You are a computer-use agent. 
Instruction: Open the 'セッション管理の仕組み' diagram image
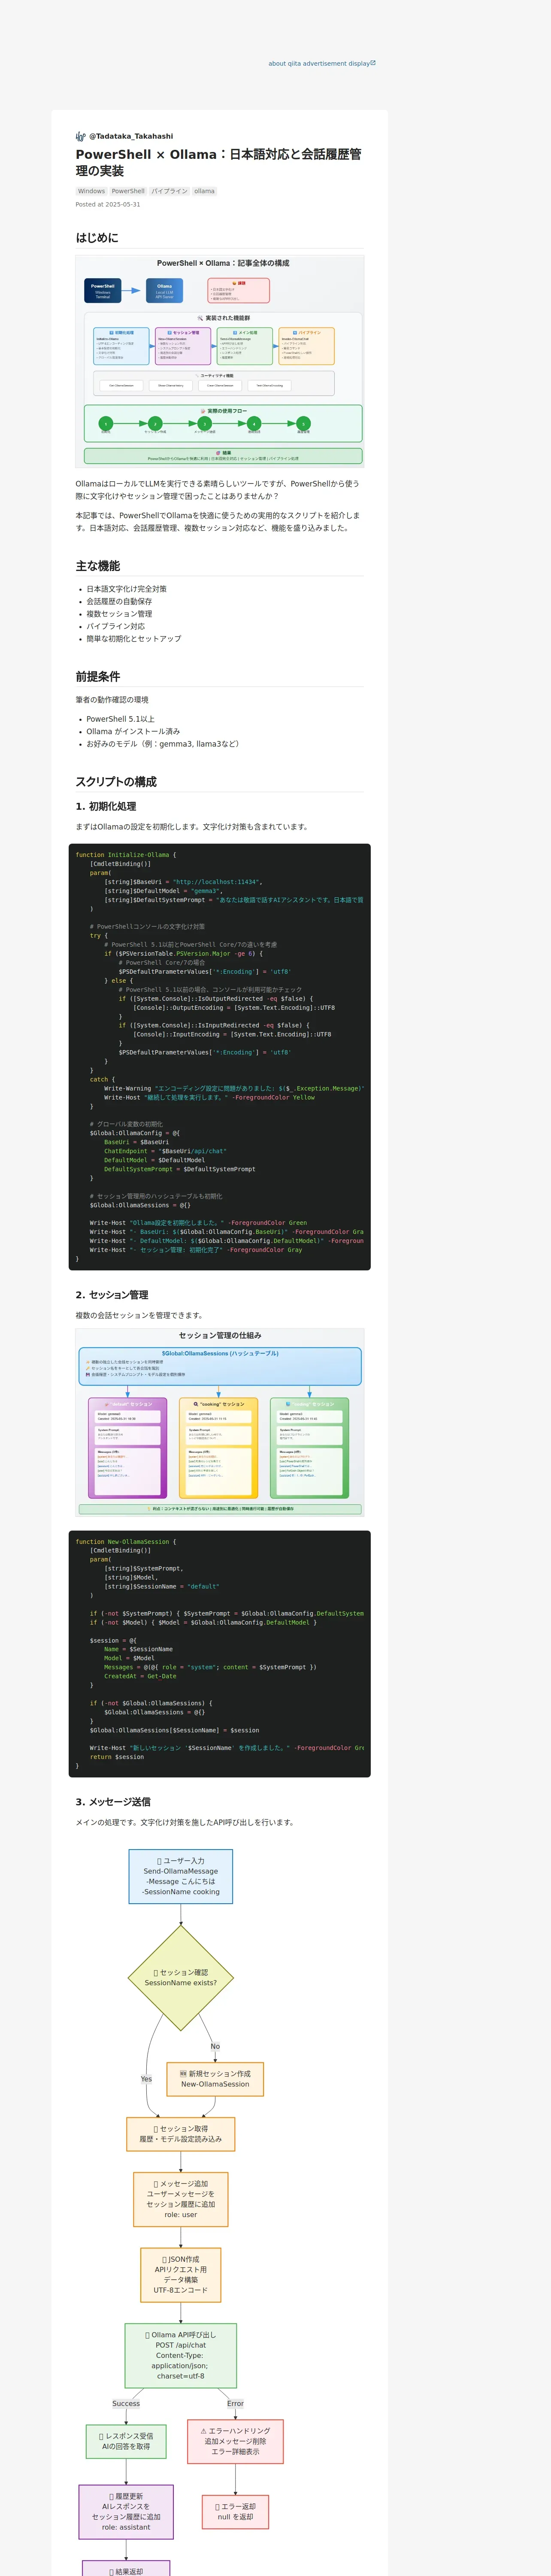pyautogui.click(x=220, y=1421)
